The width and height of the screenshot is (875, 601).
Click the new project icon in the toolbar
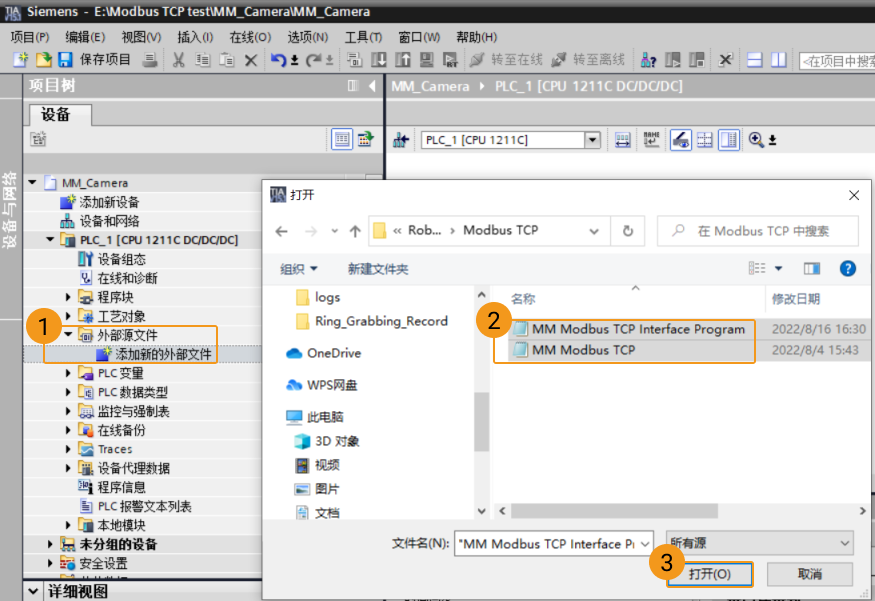coord(20,59)
